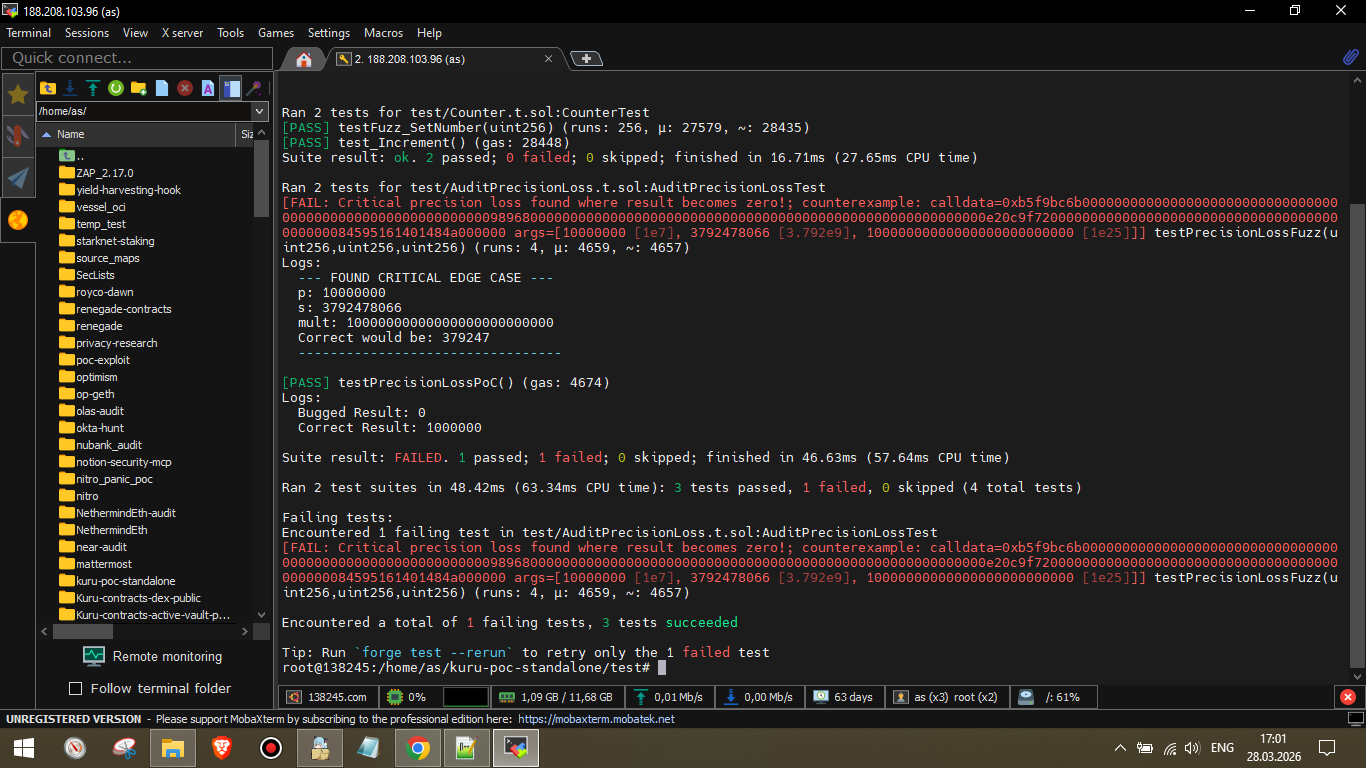1366x768 pixels.
Task: Close remote monitoring bar with red X
Action: tap(1348, 697)
